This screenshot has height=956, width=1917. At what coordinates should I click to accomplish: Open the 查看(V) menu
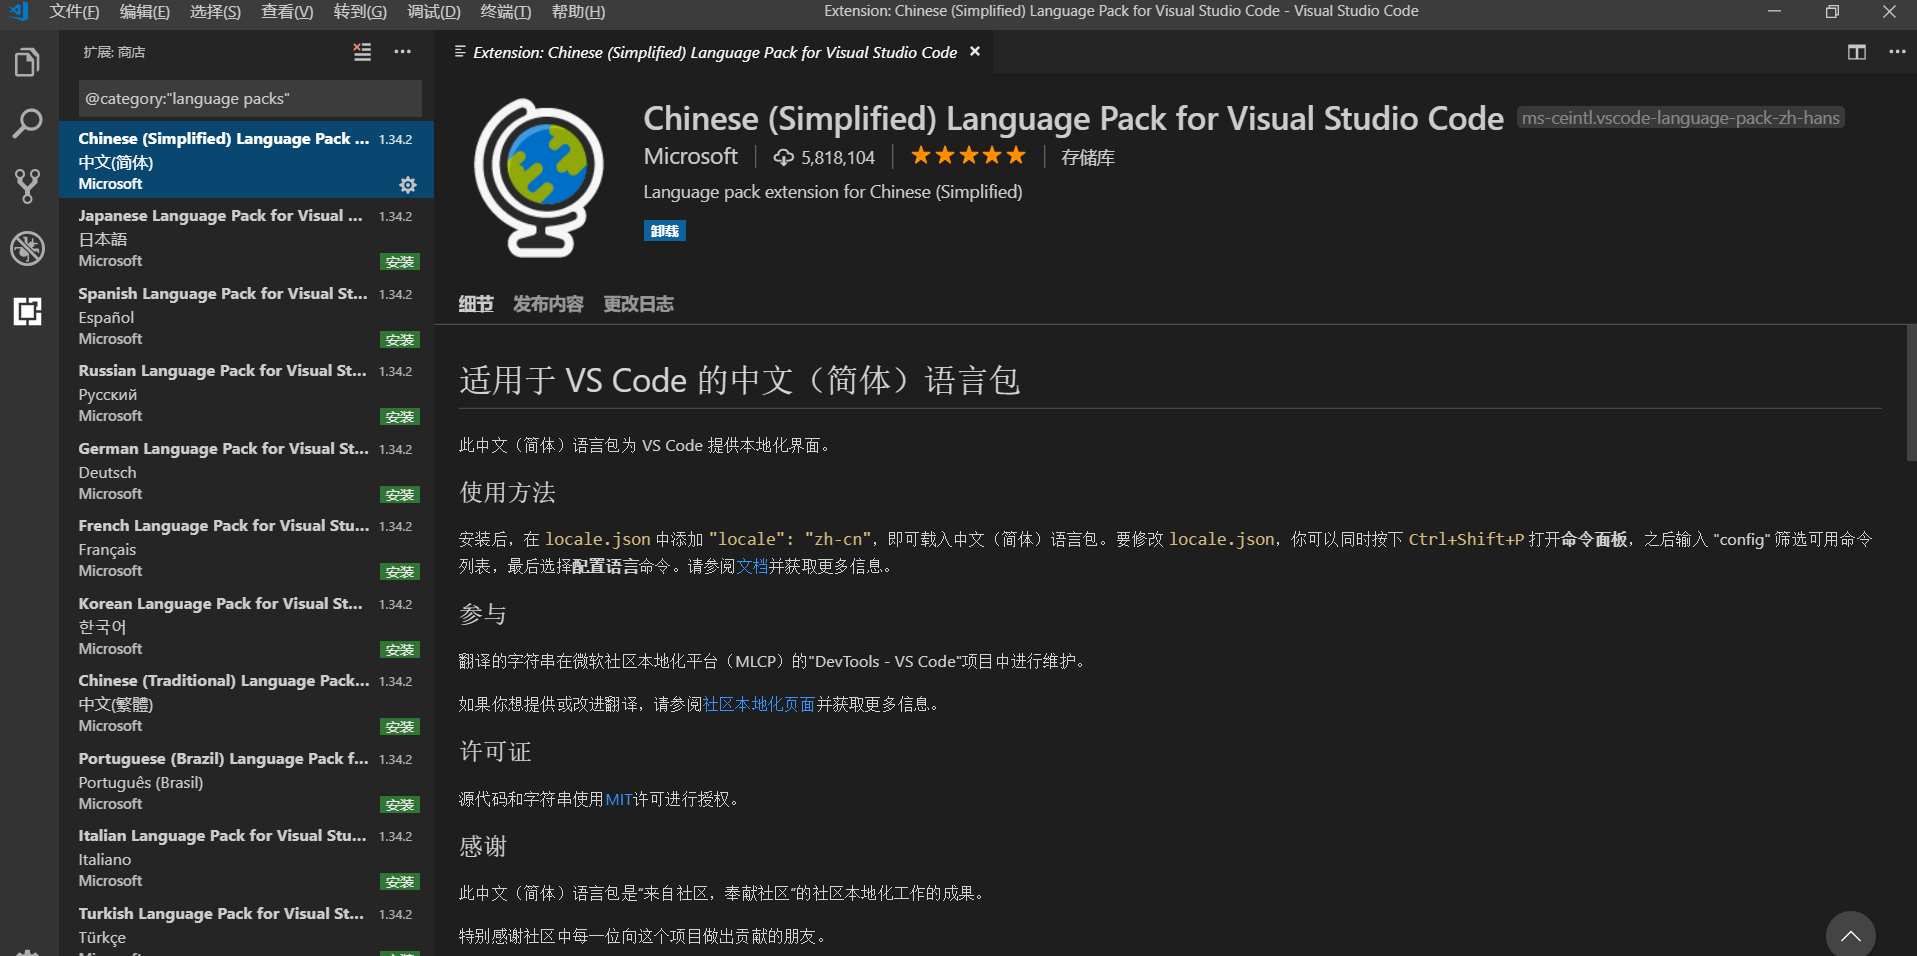coord(287,12)
